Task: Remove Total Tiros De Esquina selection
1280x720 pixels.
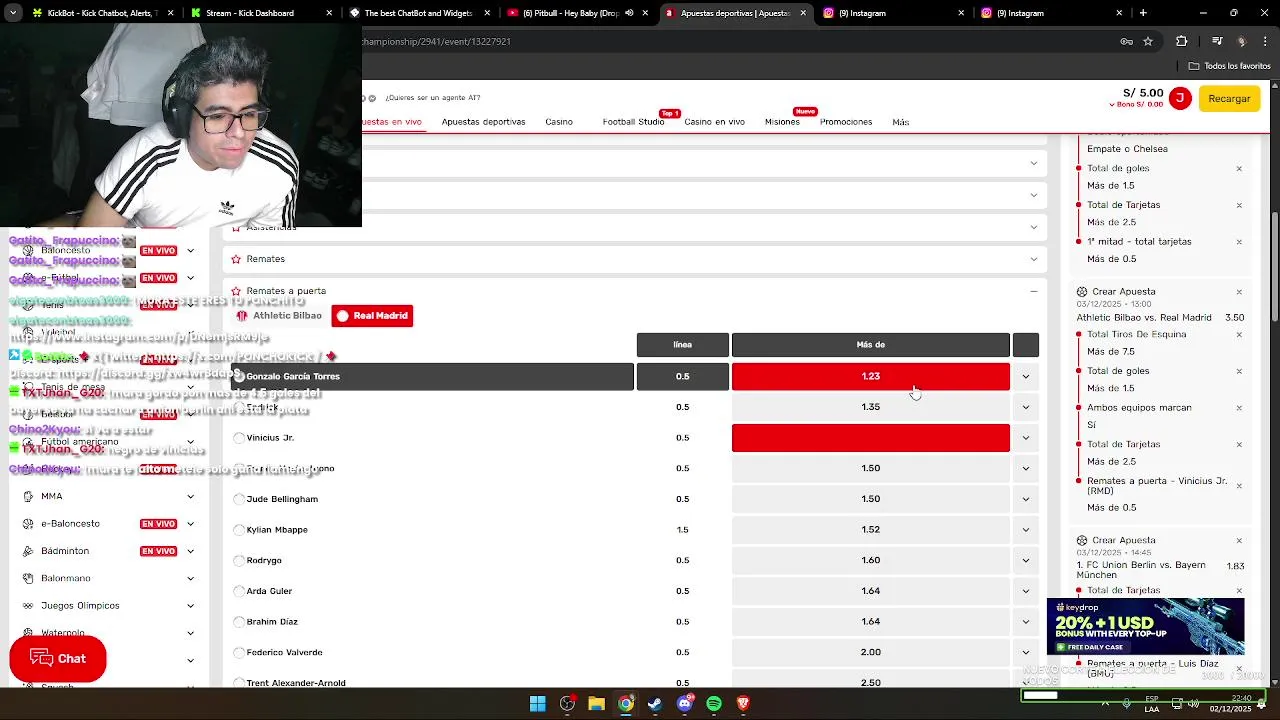Action: click(x=1239, y=335)
